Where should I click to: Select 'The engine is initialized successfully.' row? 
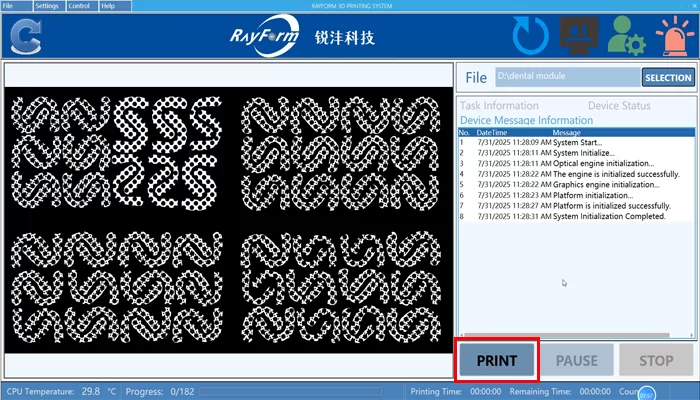tap(576, 174)
